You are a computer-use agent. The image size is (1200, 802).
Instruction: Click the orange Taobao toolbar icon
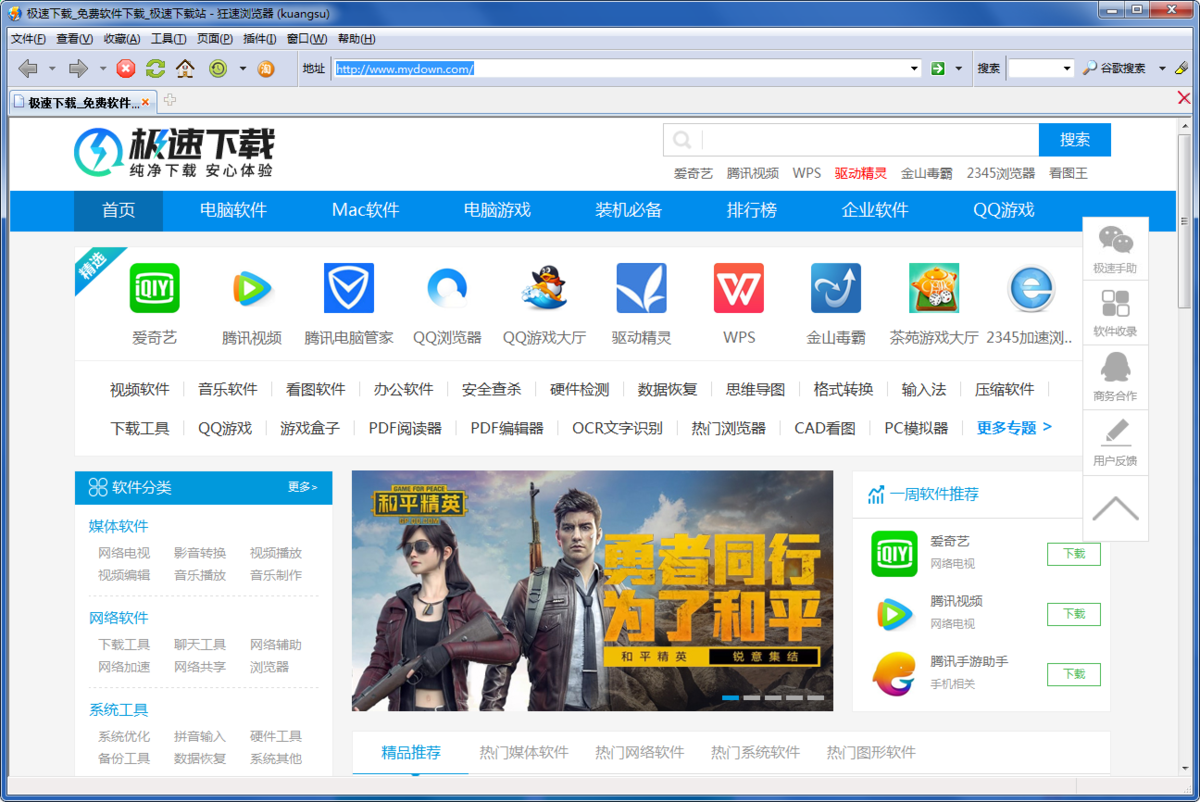(266, 69)
